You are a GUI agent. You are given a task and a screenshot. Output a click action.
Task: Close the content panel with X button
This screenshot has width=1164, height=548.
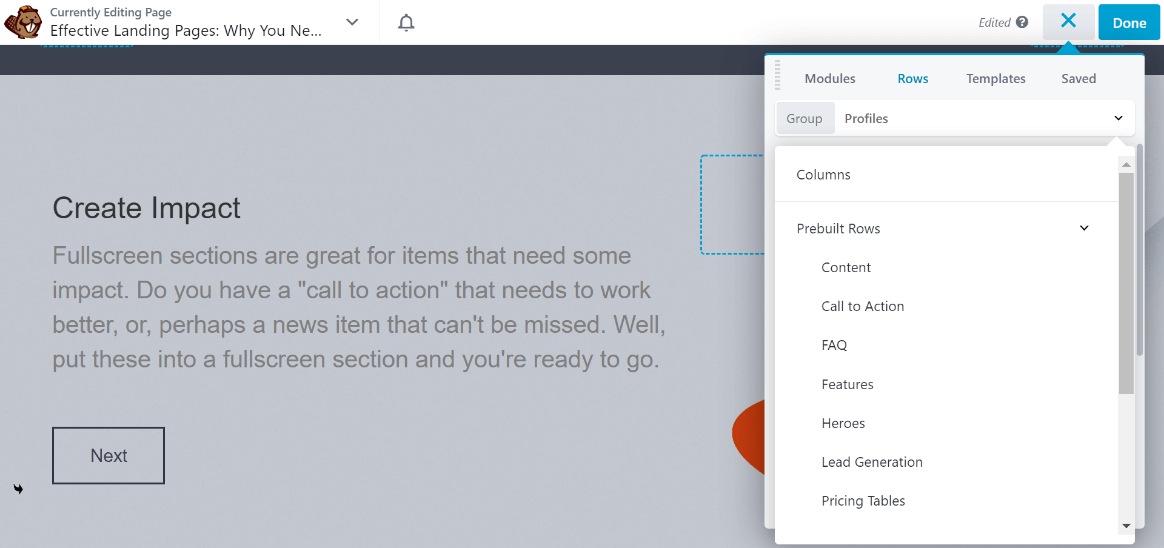point(1068,22)
